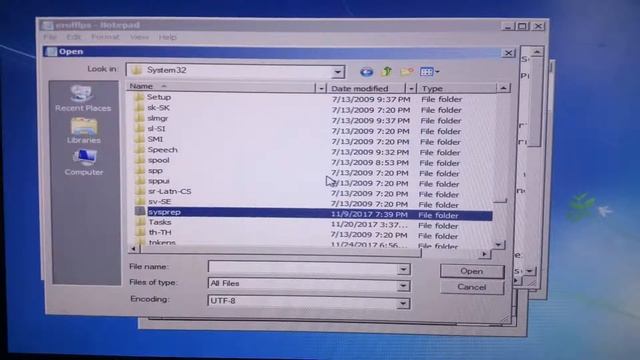
Task: Click the folder icon beside Setup
Action: point(139,97)
